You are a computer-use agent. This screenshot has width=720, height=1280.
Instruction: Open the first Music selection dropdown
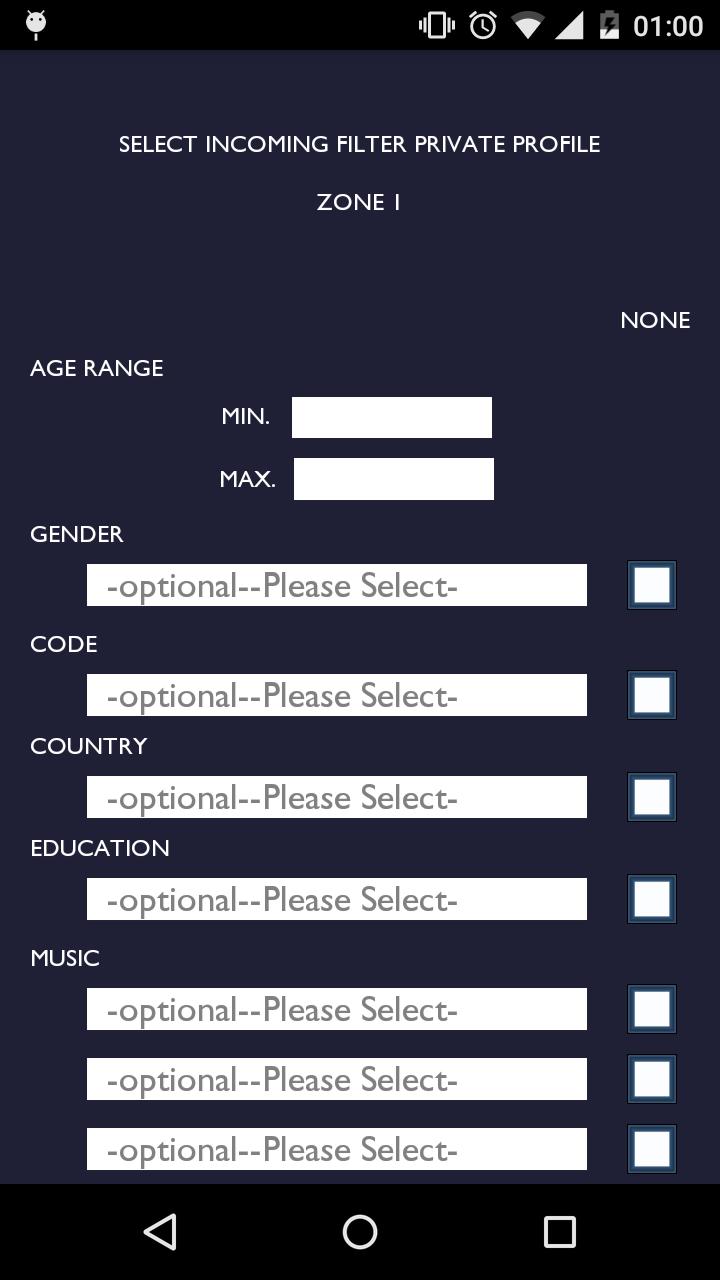click(336, 1009)
